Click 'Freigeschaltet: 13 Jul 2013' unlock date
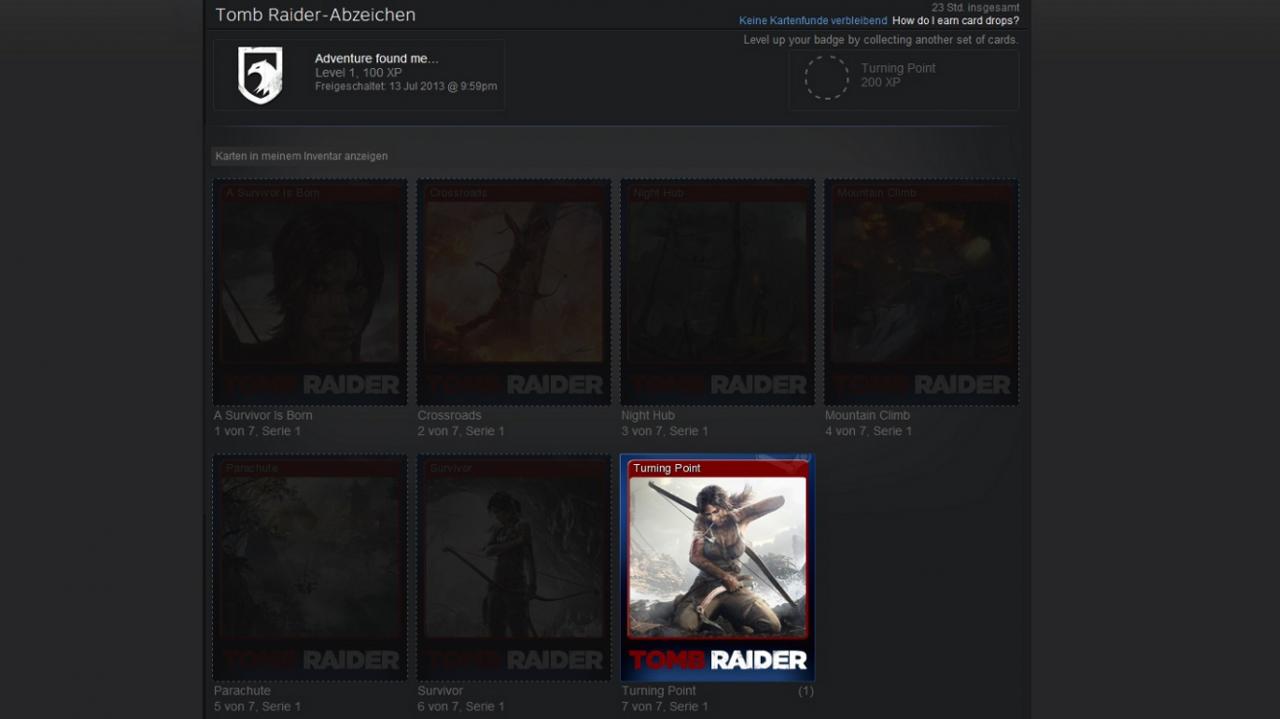This screenshot has width=1280, height=719. click(x=406, y=87)
